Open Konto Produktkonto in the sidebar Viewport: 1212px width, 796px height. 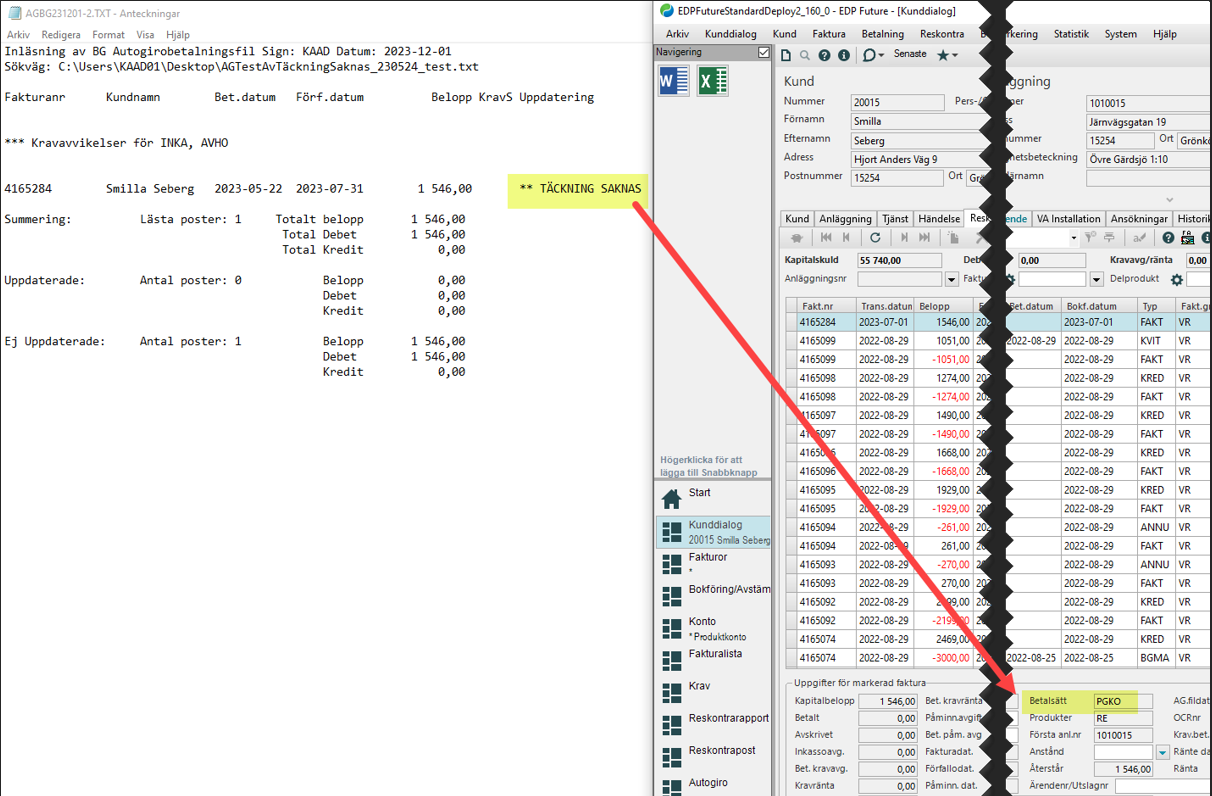click(x=714, y=628)
